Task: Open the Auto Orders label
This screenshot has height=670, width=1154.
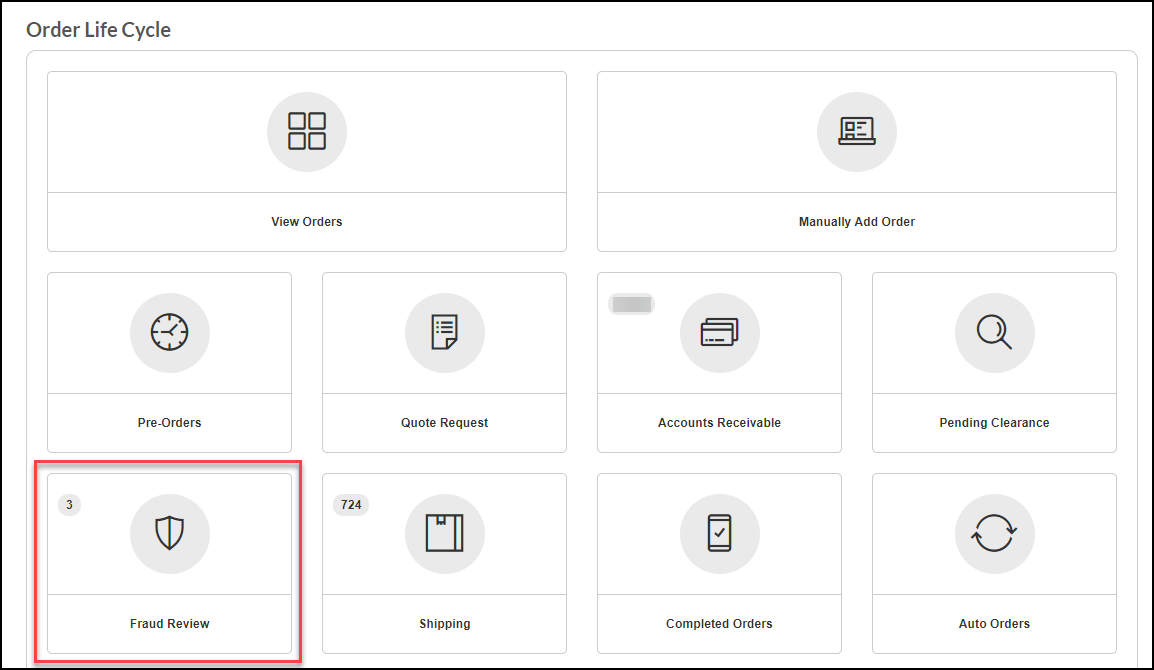Action: click(994, 624)
